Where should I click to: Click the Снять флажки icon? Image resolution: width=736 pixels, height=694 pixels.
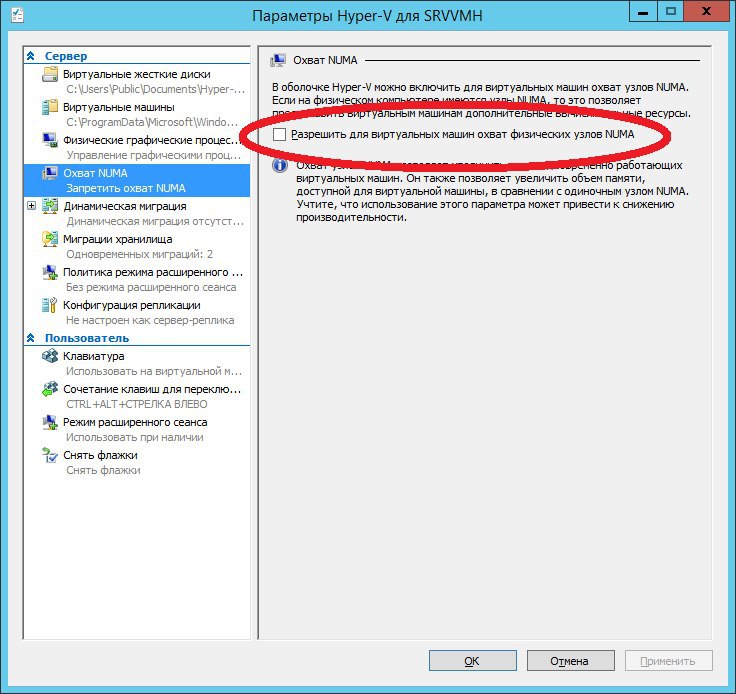point(50,455)
